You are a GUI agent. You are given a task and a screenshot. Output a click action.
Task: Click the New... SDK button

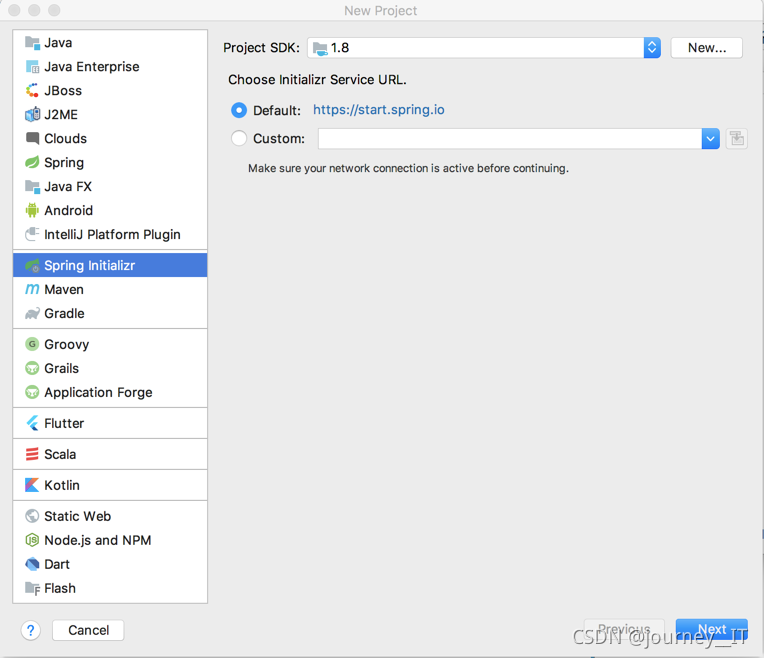point(707,48)
